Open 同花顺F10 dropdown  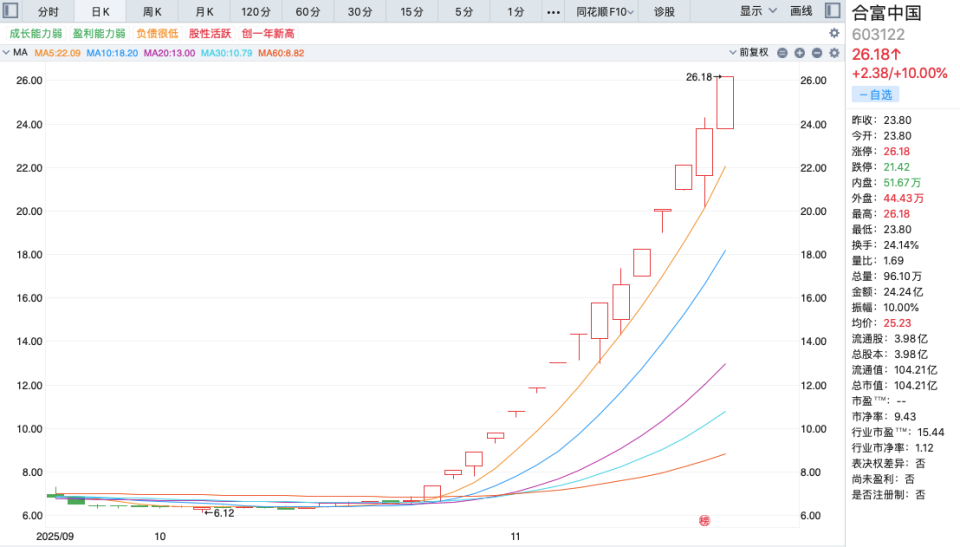point(605,12)
